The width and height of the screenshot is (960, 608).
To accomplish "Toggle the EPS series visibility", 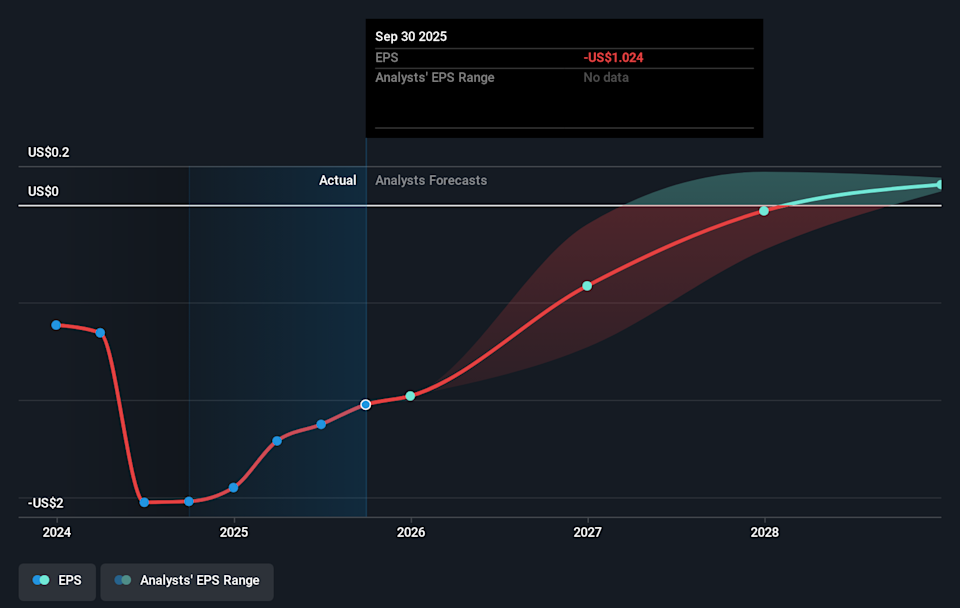I will pyautogui.click(x=57, y=581).
